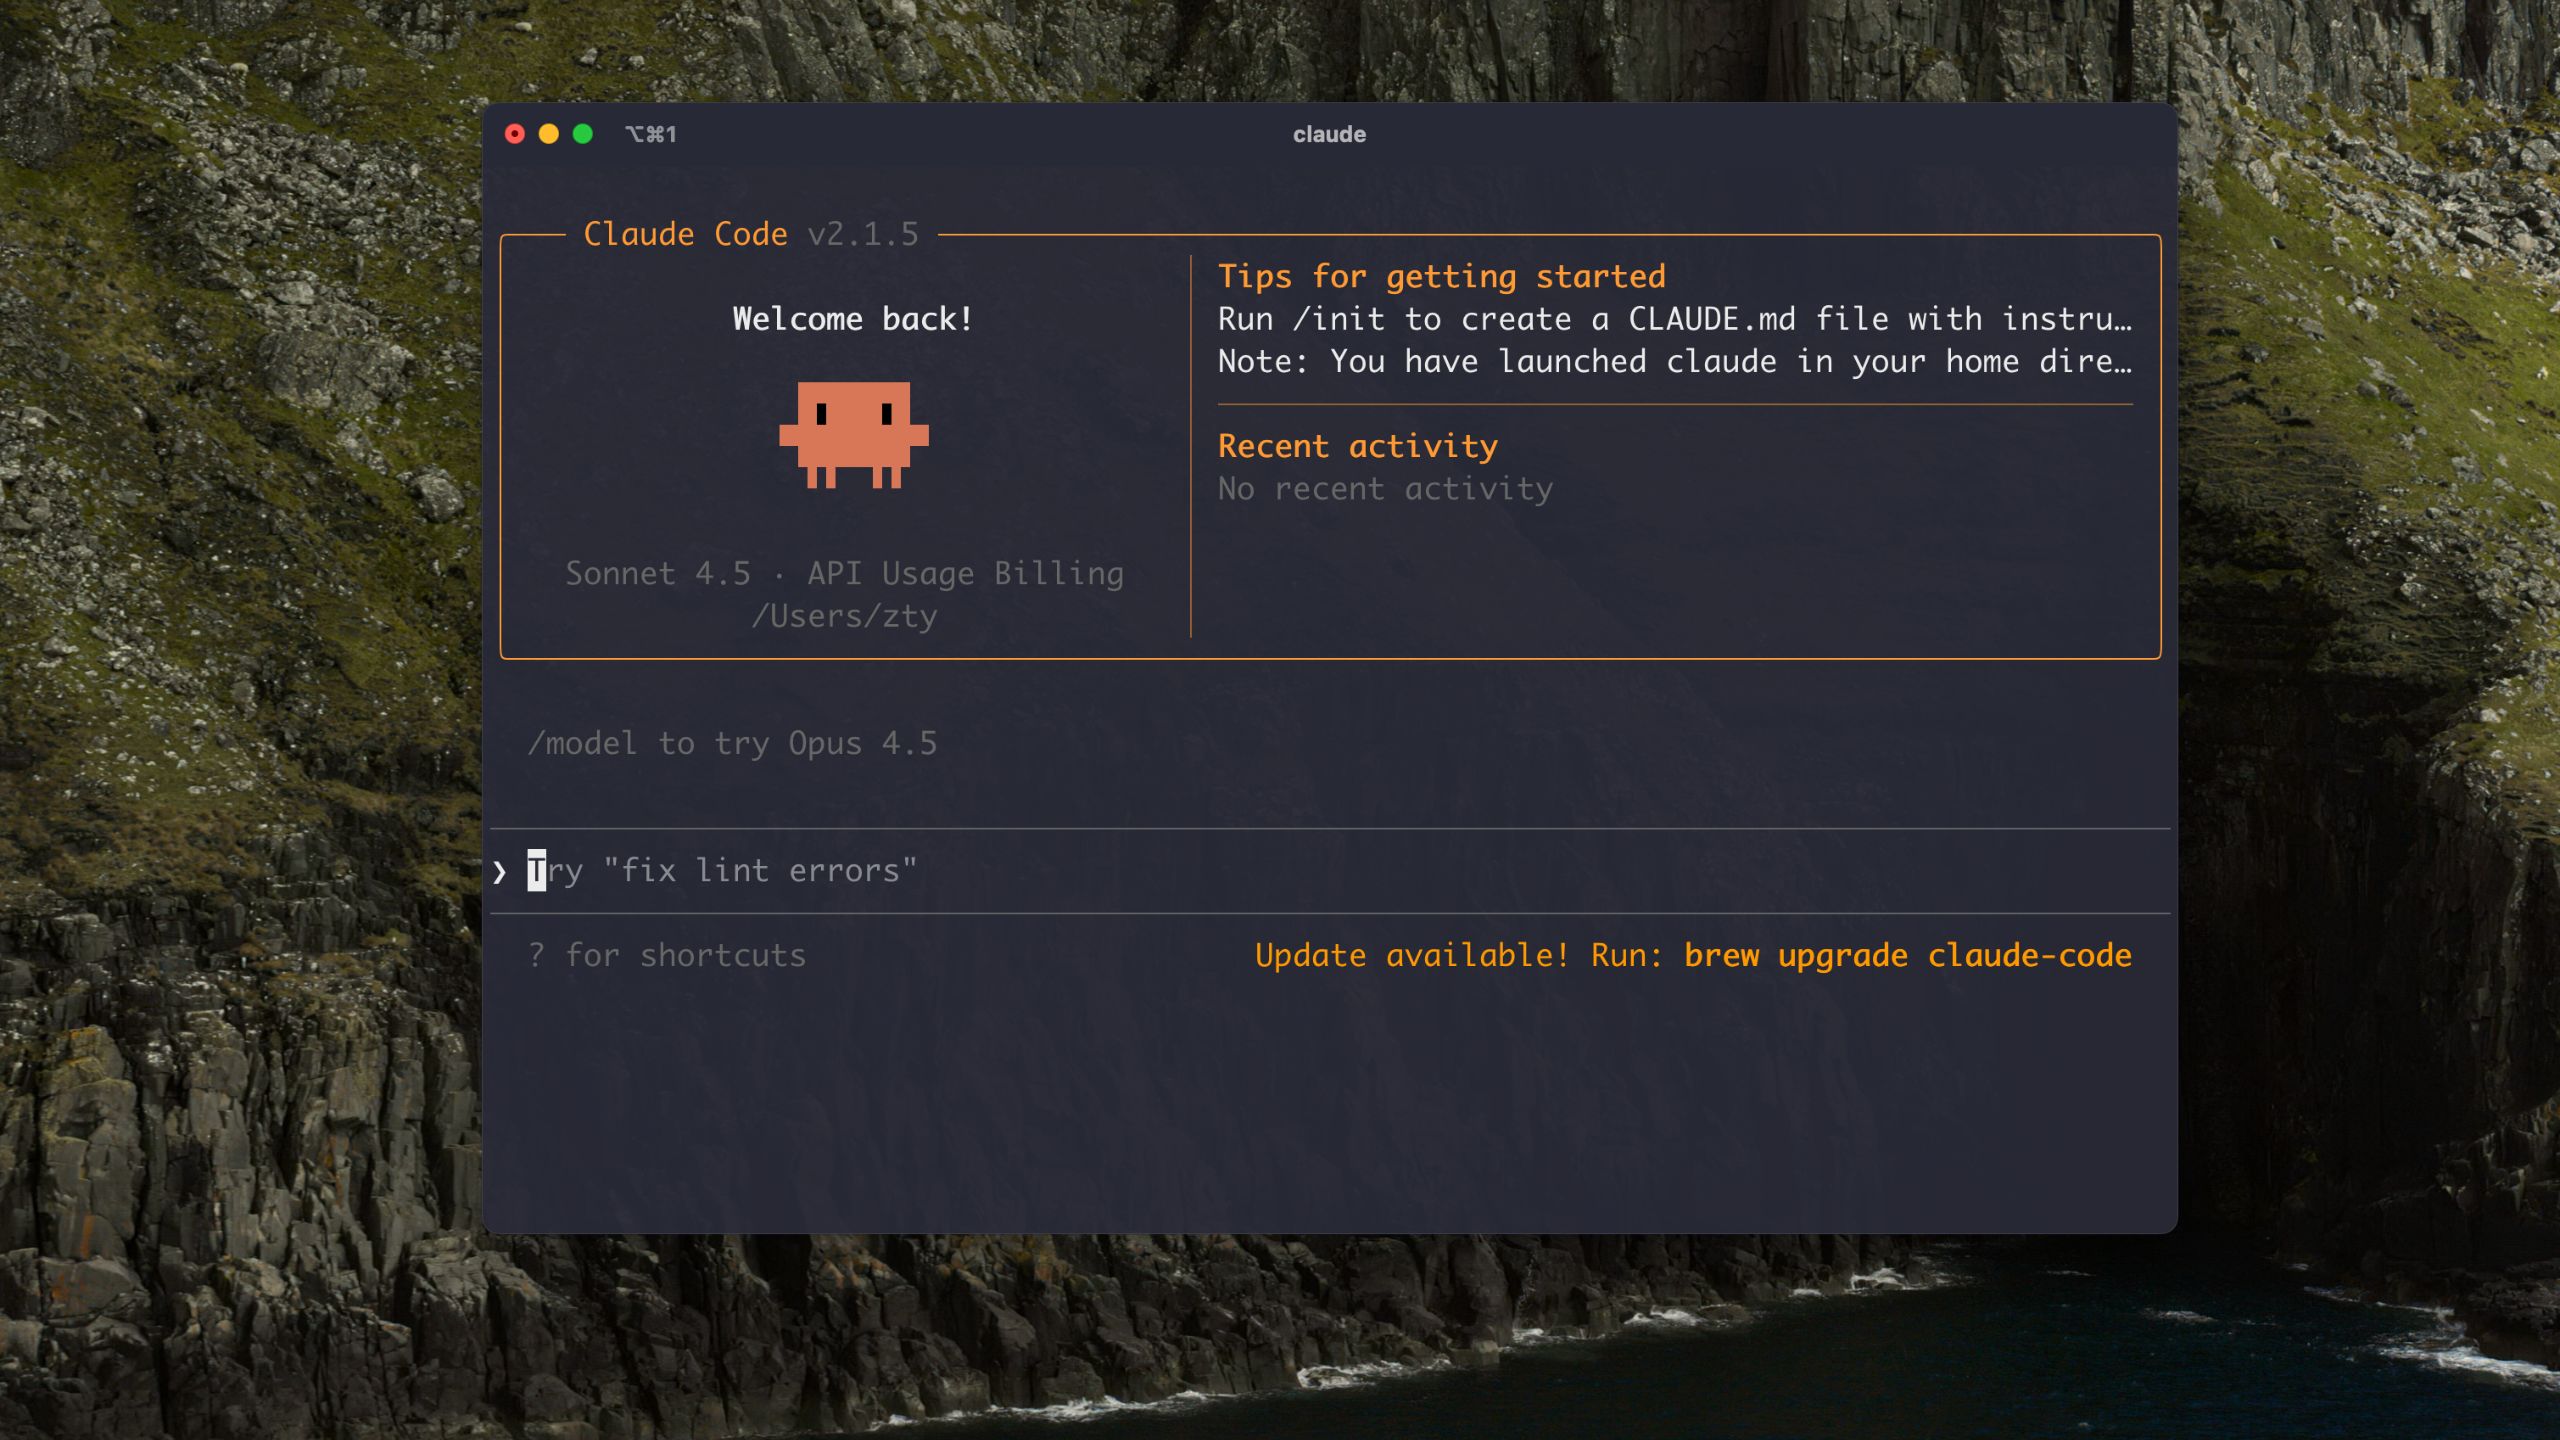Click the 'brew upgrade claude-code' command text

pos(1907,955)
